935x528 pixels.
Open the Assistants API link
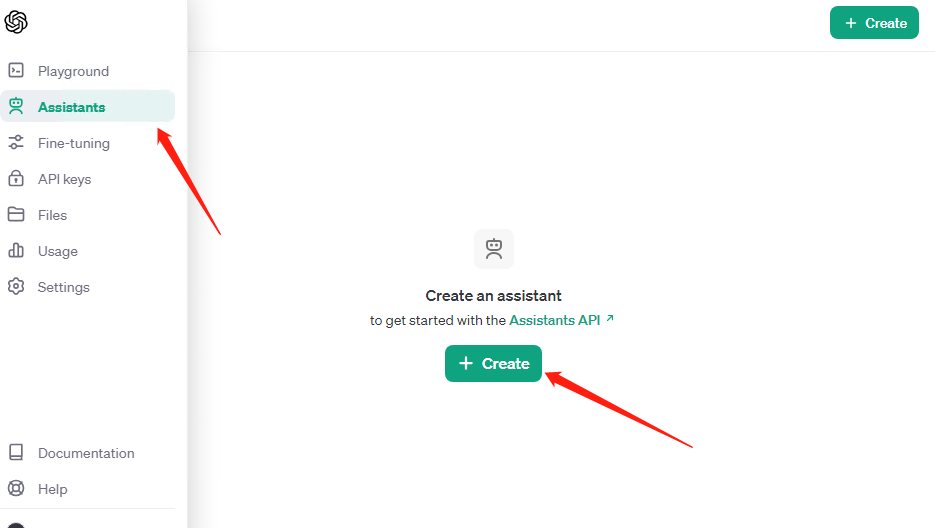(x=555, y=320)
